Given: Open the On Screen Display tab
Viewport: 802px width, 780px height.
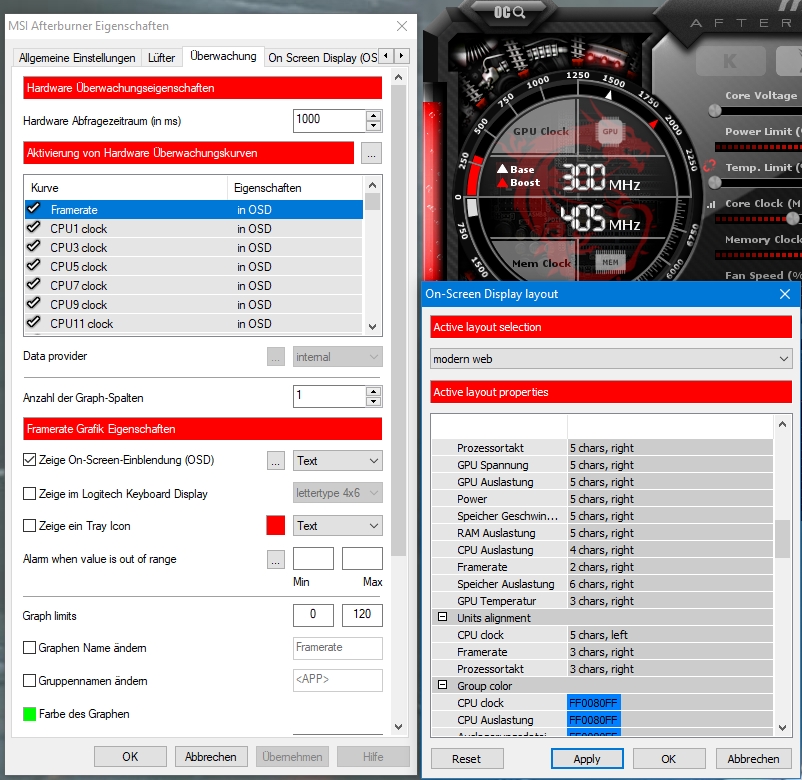Looking at the screenshot, I should tap(323, 58).
